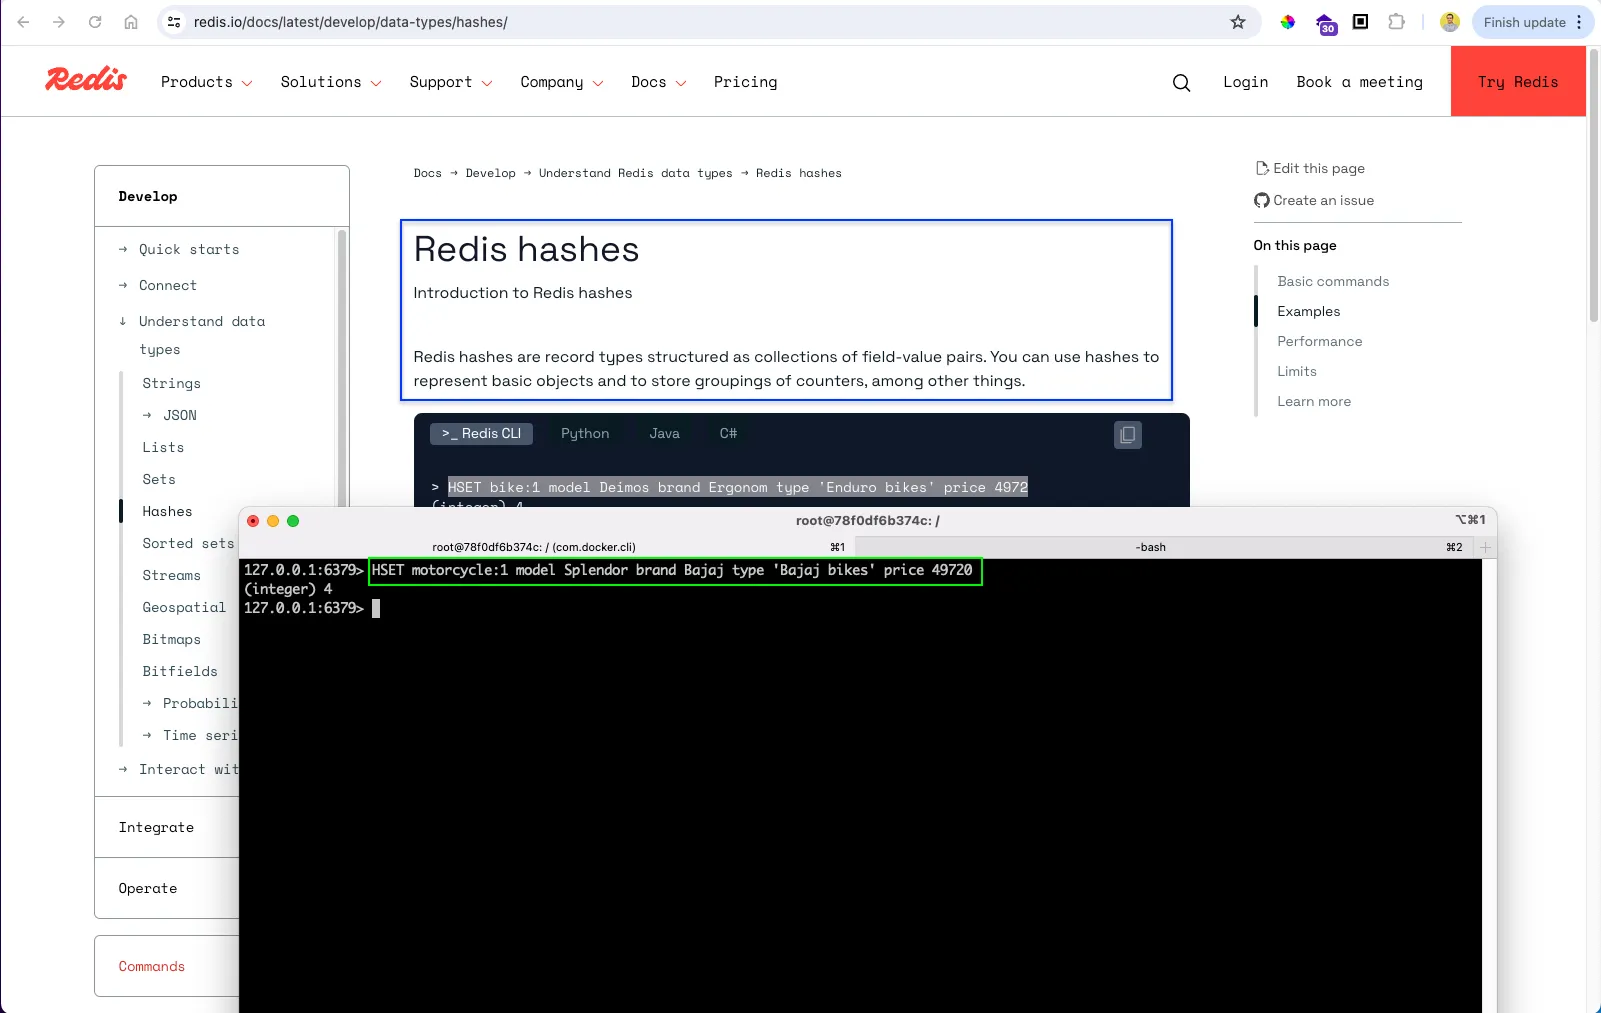Image resolution: width=1601 pixels, height=1013 pixels.
Task: Click the colorful wheel extension icon
Action: pyautogui.click(x=1288, y=22)
